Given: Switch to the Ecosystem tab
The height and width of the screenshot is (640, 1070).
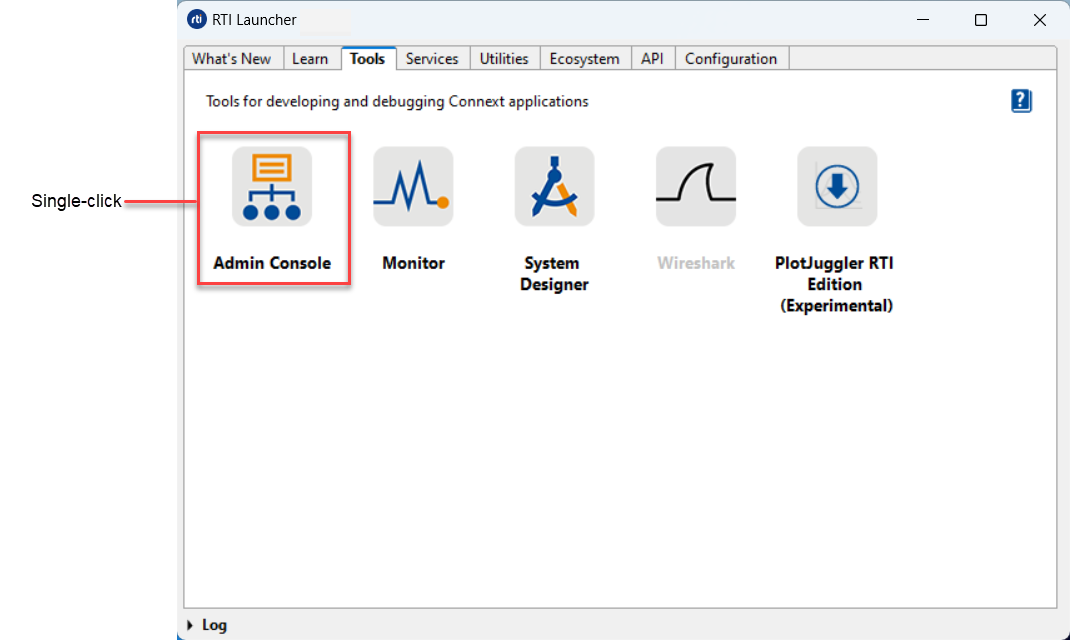Looking at the screenshot, I should coord(584,59).
